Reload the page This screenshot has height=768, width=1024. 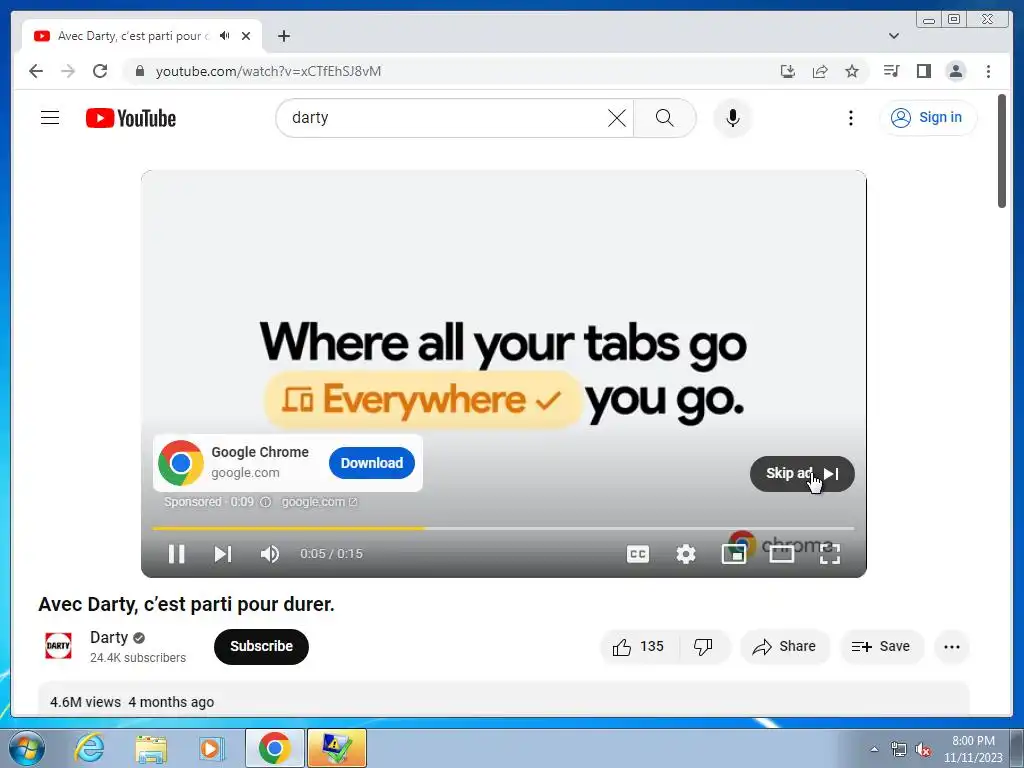100,71
